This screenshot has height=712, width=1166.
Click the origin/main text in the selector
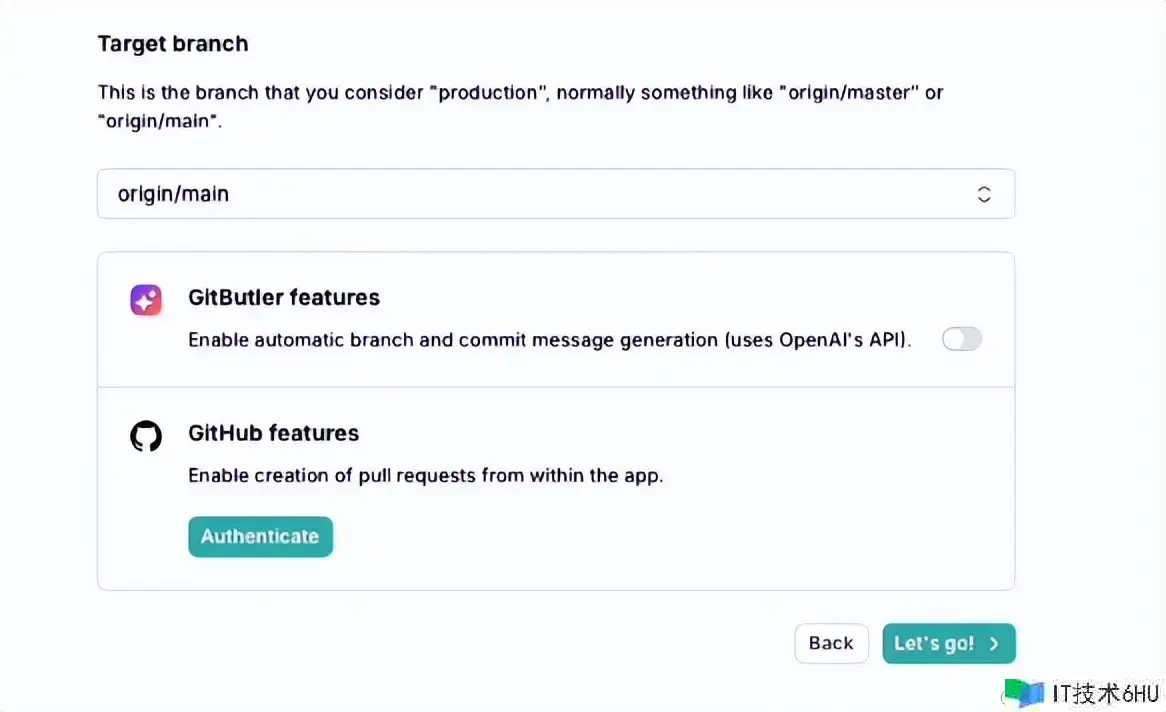click(x=174, y=194)
